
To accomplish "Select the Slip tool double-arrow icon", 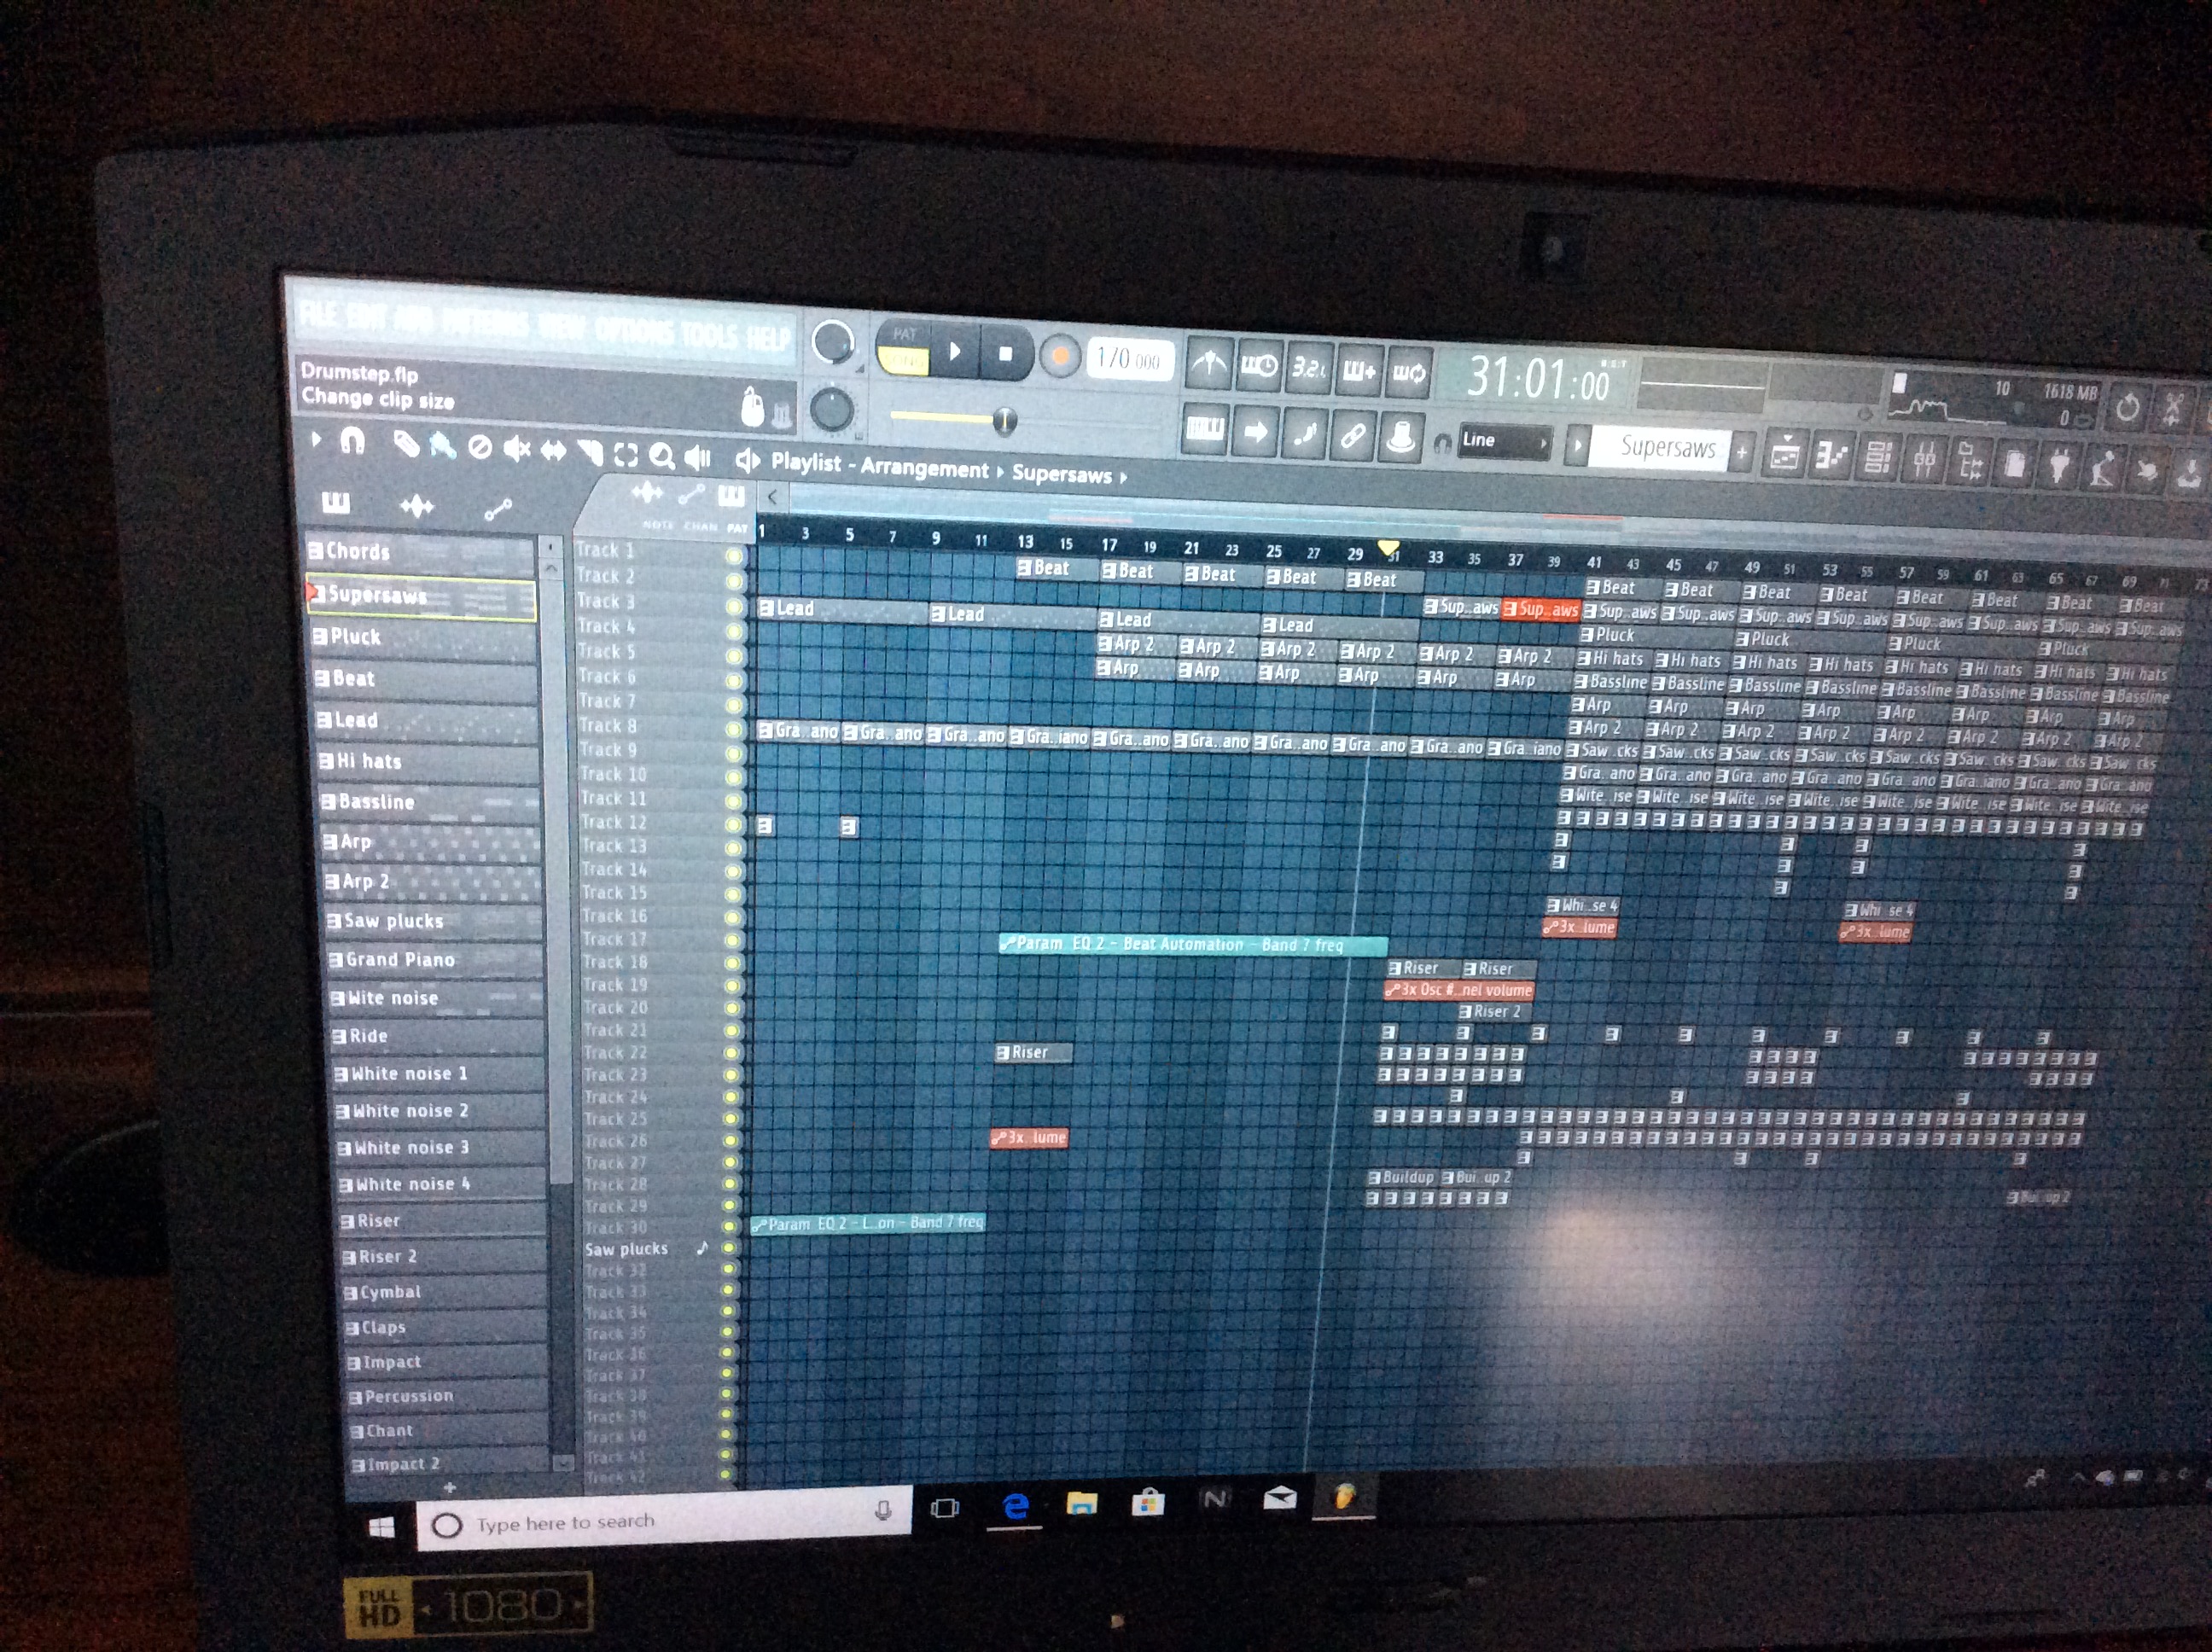I will coord(553,452).
